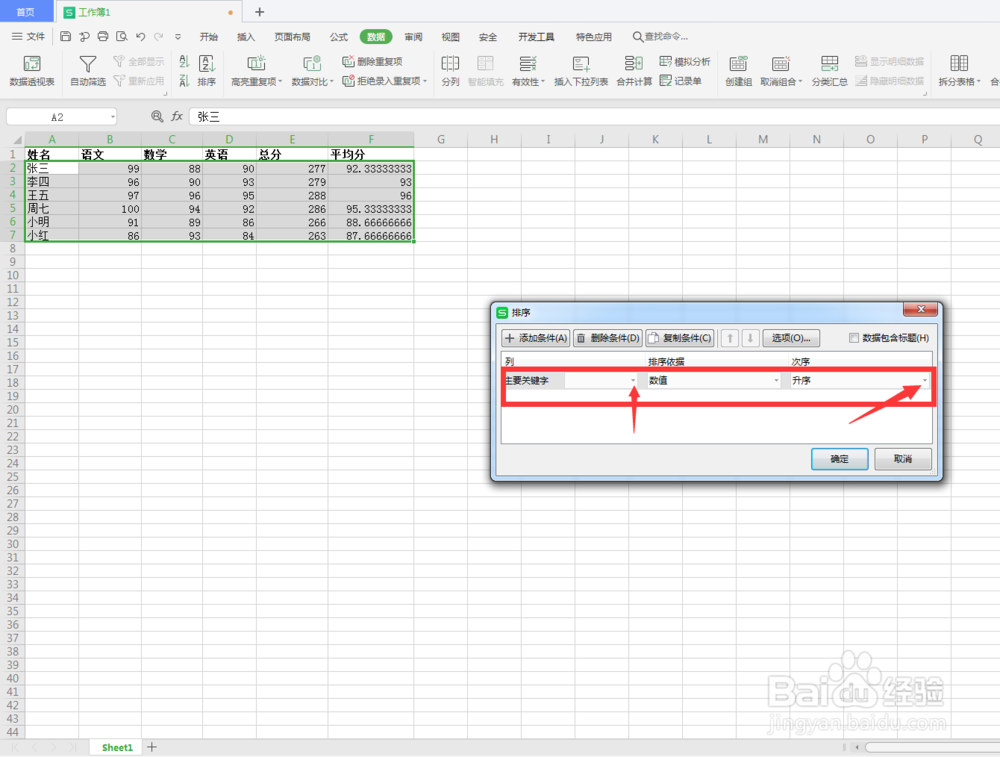Click 添加条件(A) in sort dialog
The width and height of the screenshot is (1000, 757).
536,338
